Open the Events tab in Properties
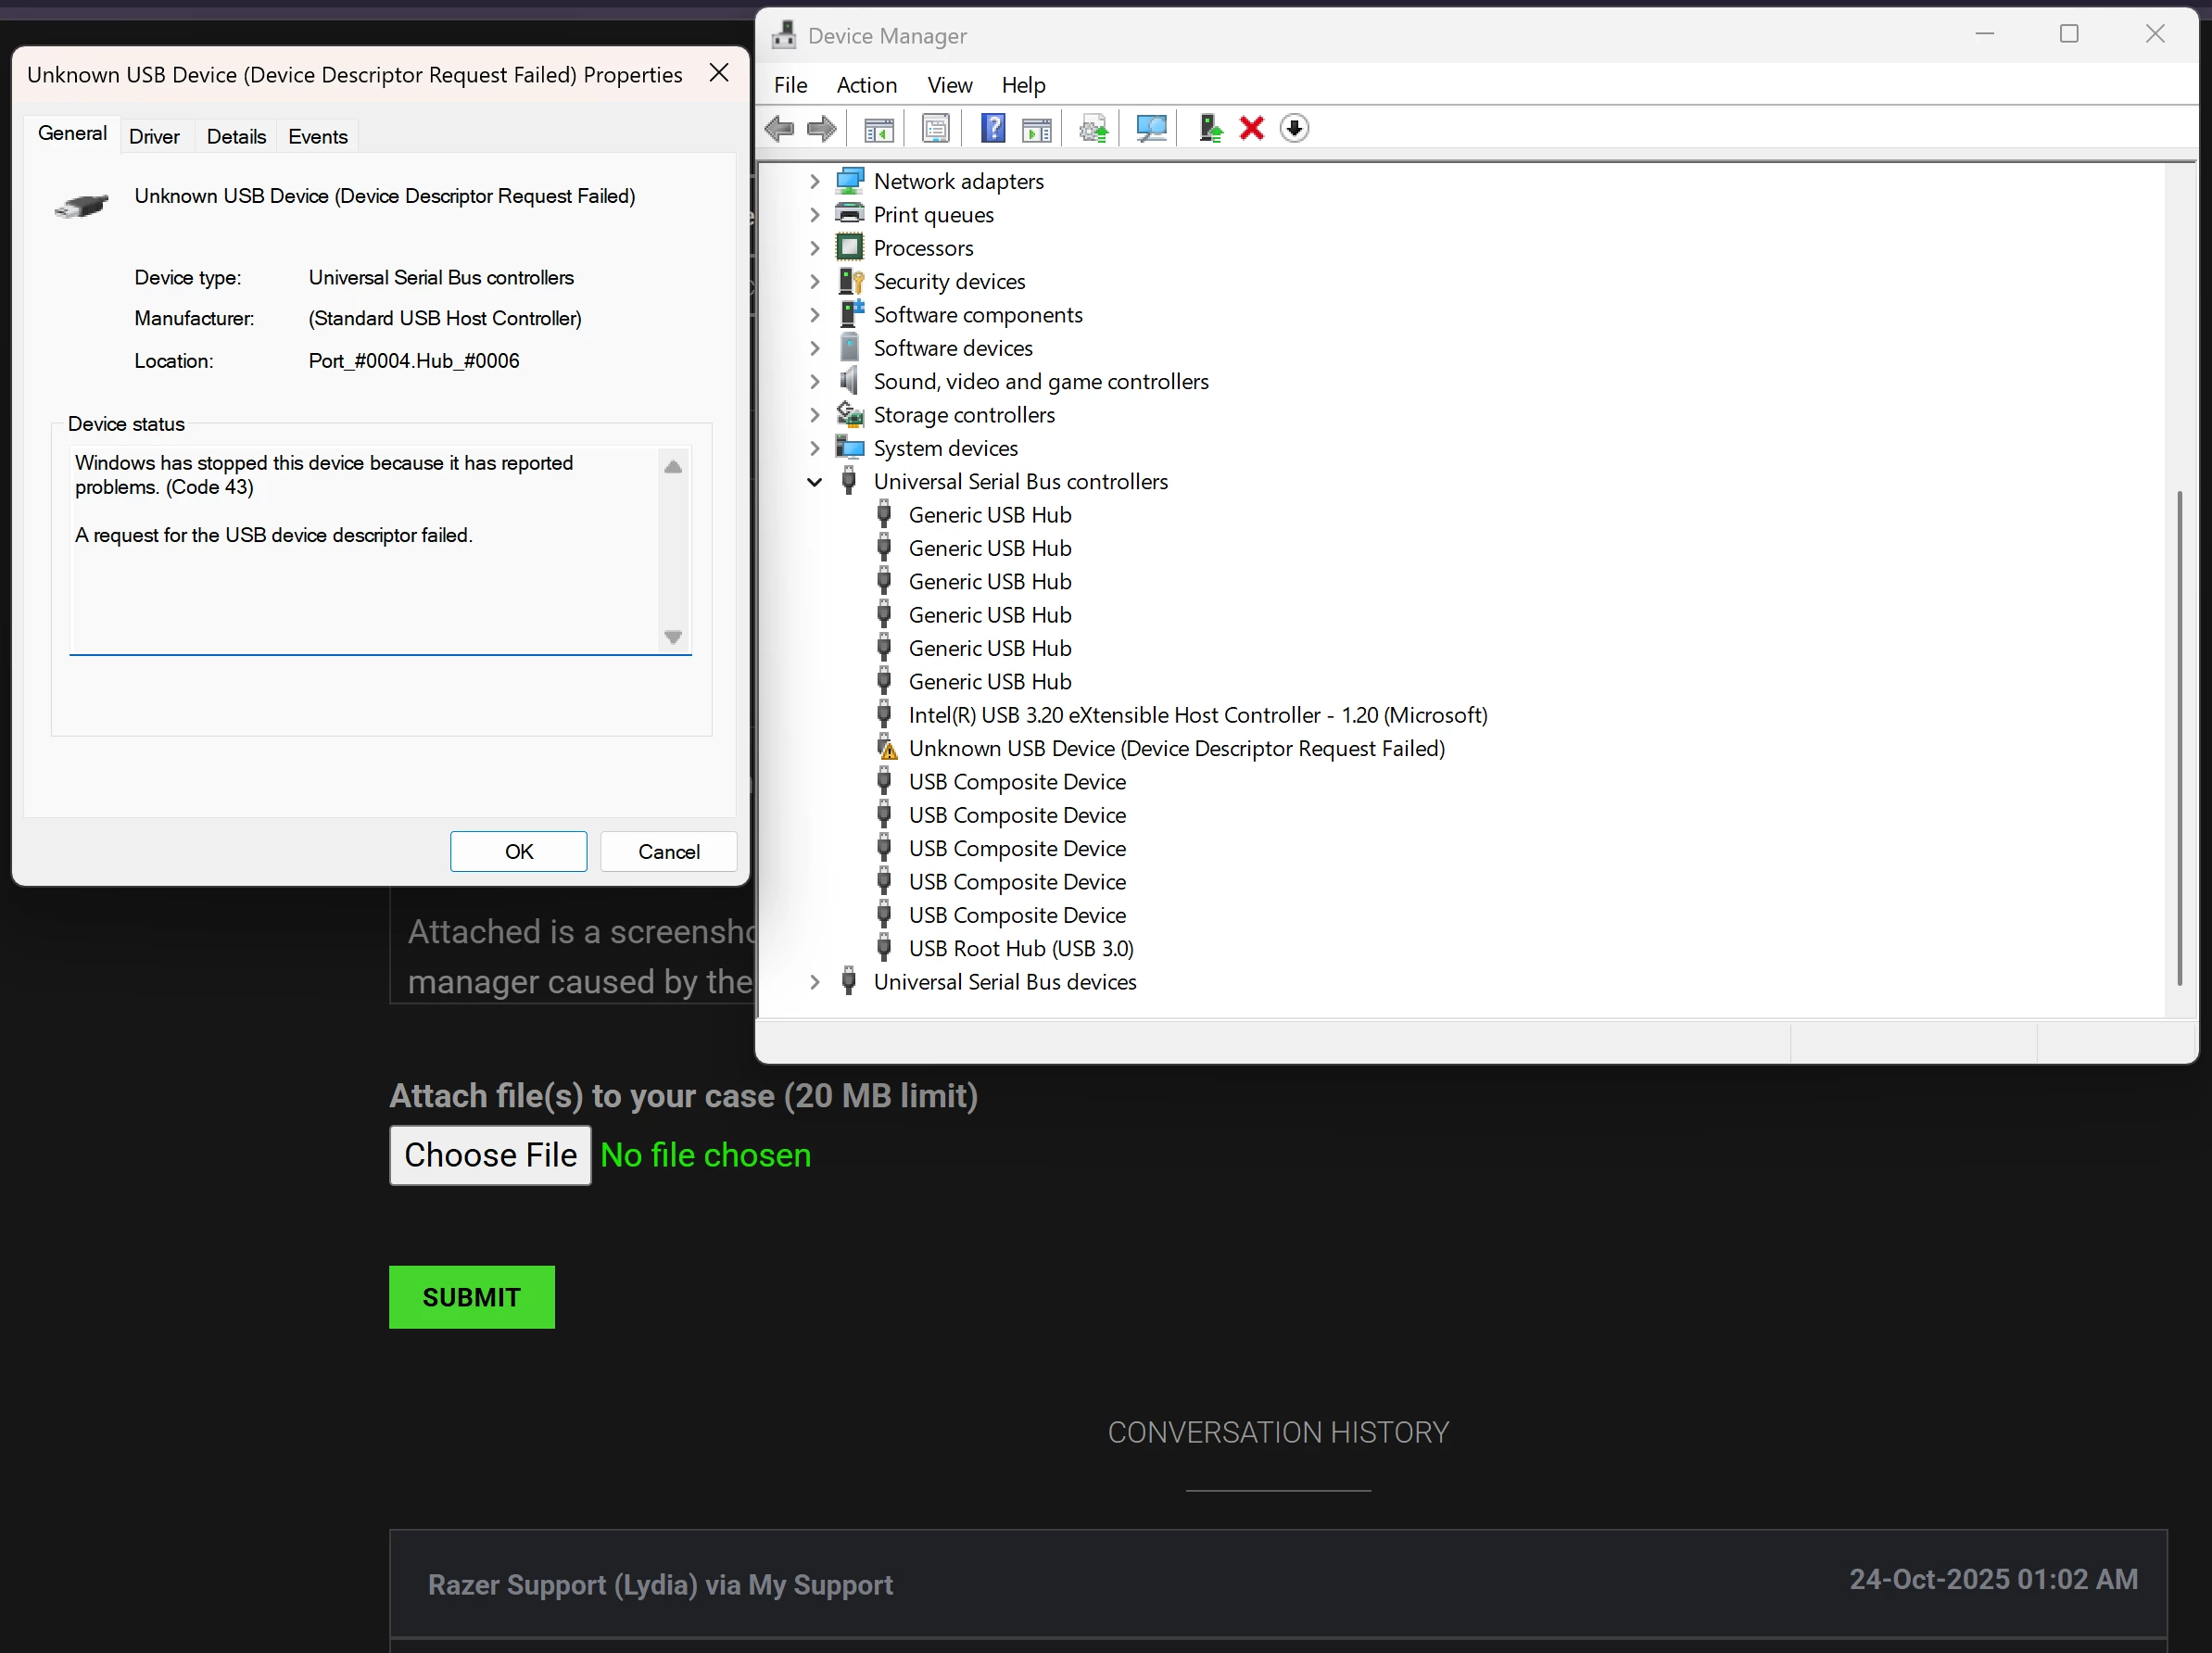Screen dimensions: 2212x1653 (317, 136)
